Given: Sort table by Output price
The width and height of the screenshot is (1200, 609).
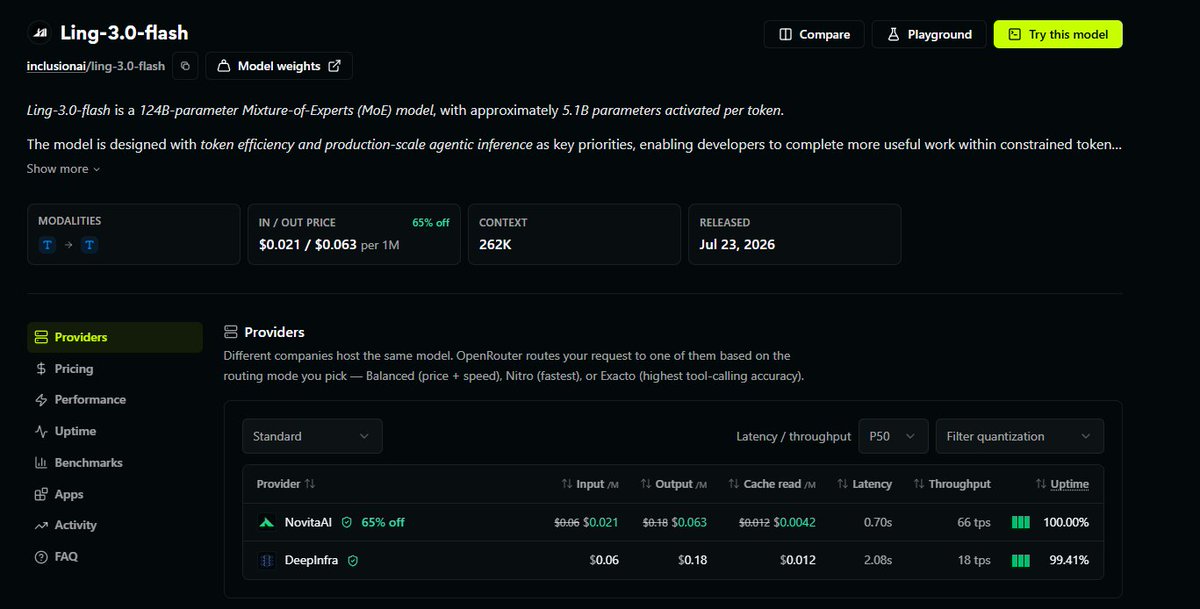Looking at the screenshot, I should [674, 484].
